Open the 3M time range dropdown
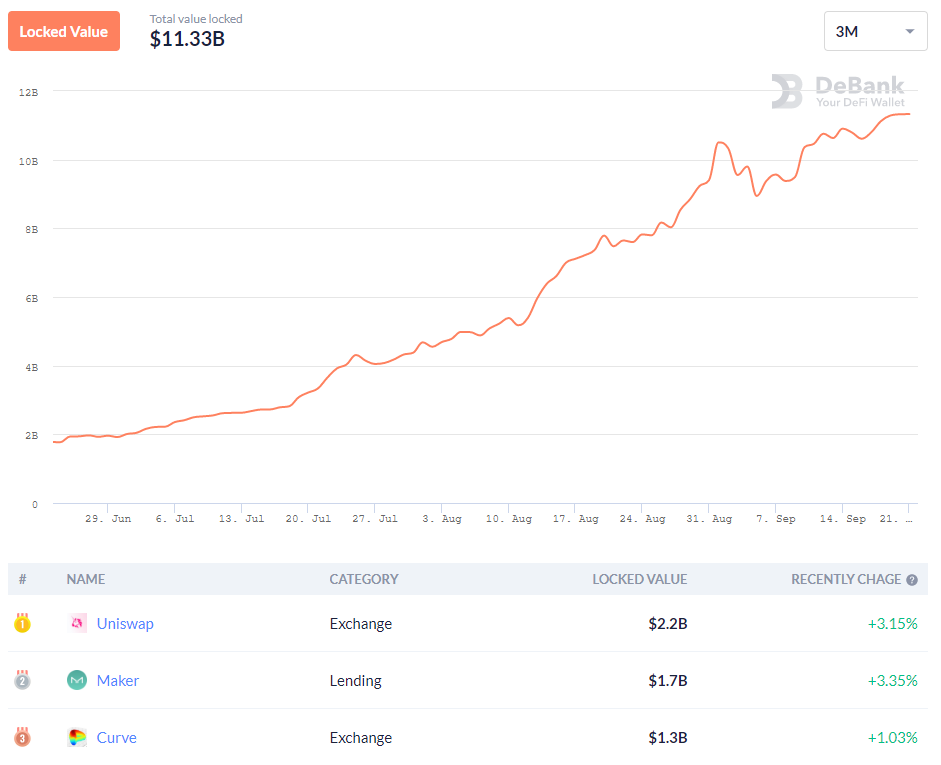This screenshot has height=765, width=941. coord(875,32)
